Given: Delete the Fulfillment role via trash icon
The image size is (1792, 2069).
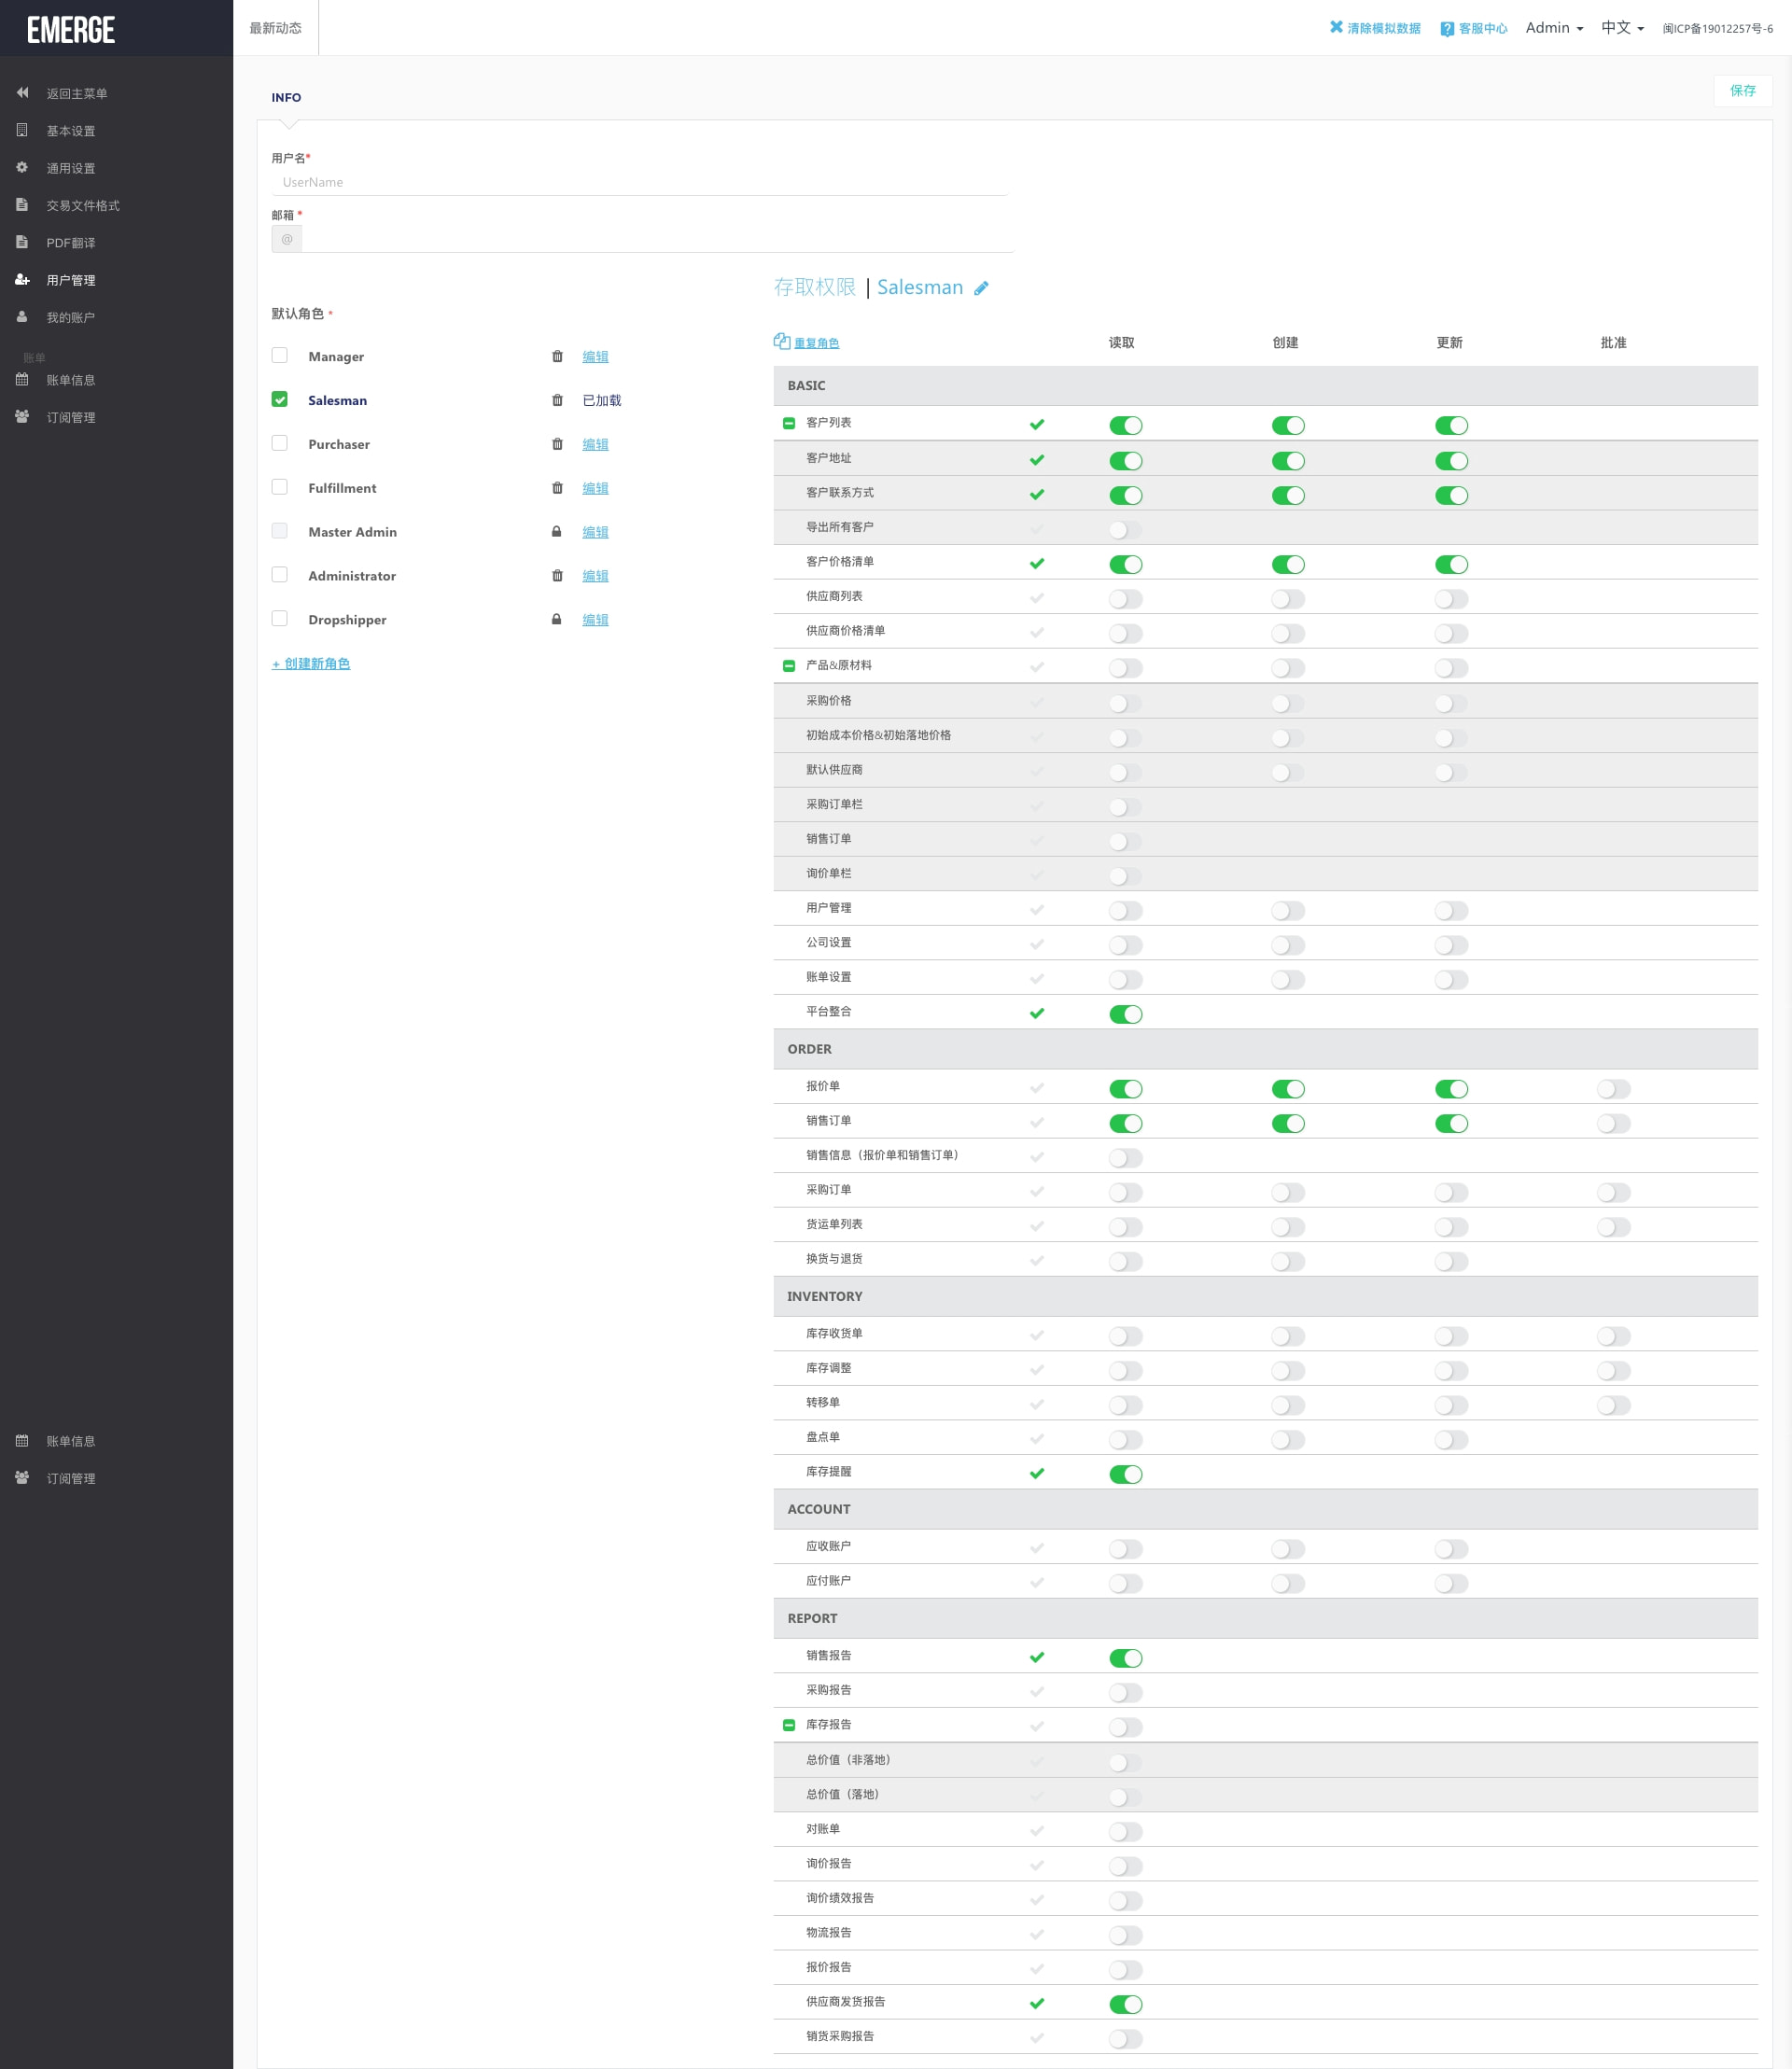Looking at the screenshot, I should pyautogui.click(x=557, y=488).
